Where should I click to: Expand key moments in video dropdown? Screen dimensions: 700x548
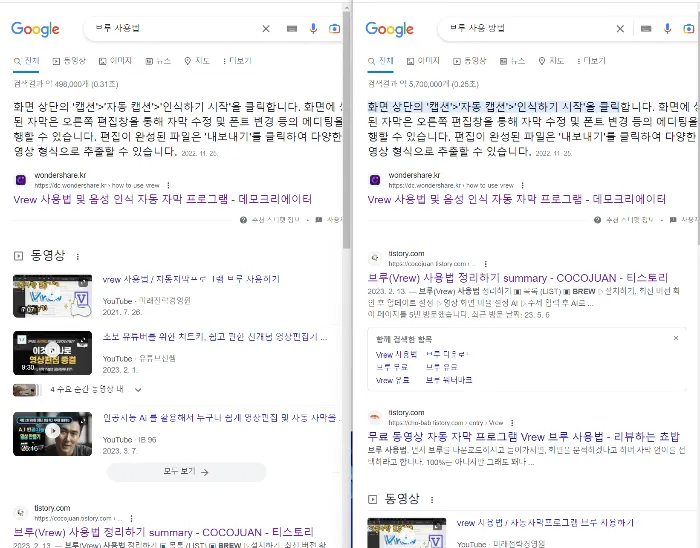pos(138,390)
